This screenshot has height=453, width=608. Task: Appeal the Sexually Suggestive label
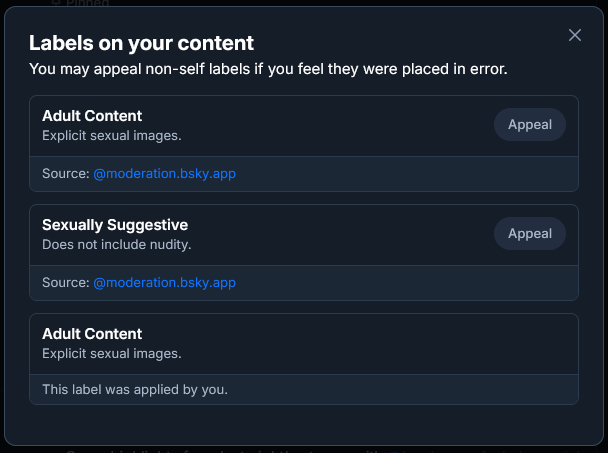[x=530, y=234]
